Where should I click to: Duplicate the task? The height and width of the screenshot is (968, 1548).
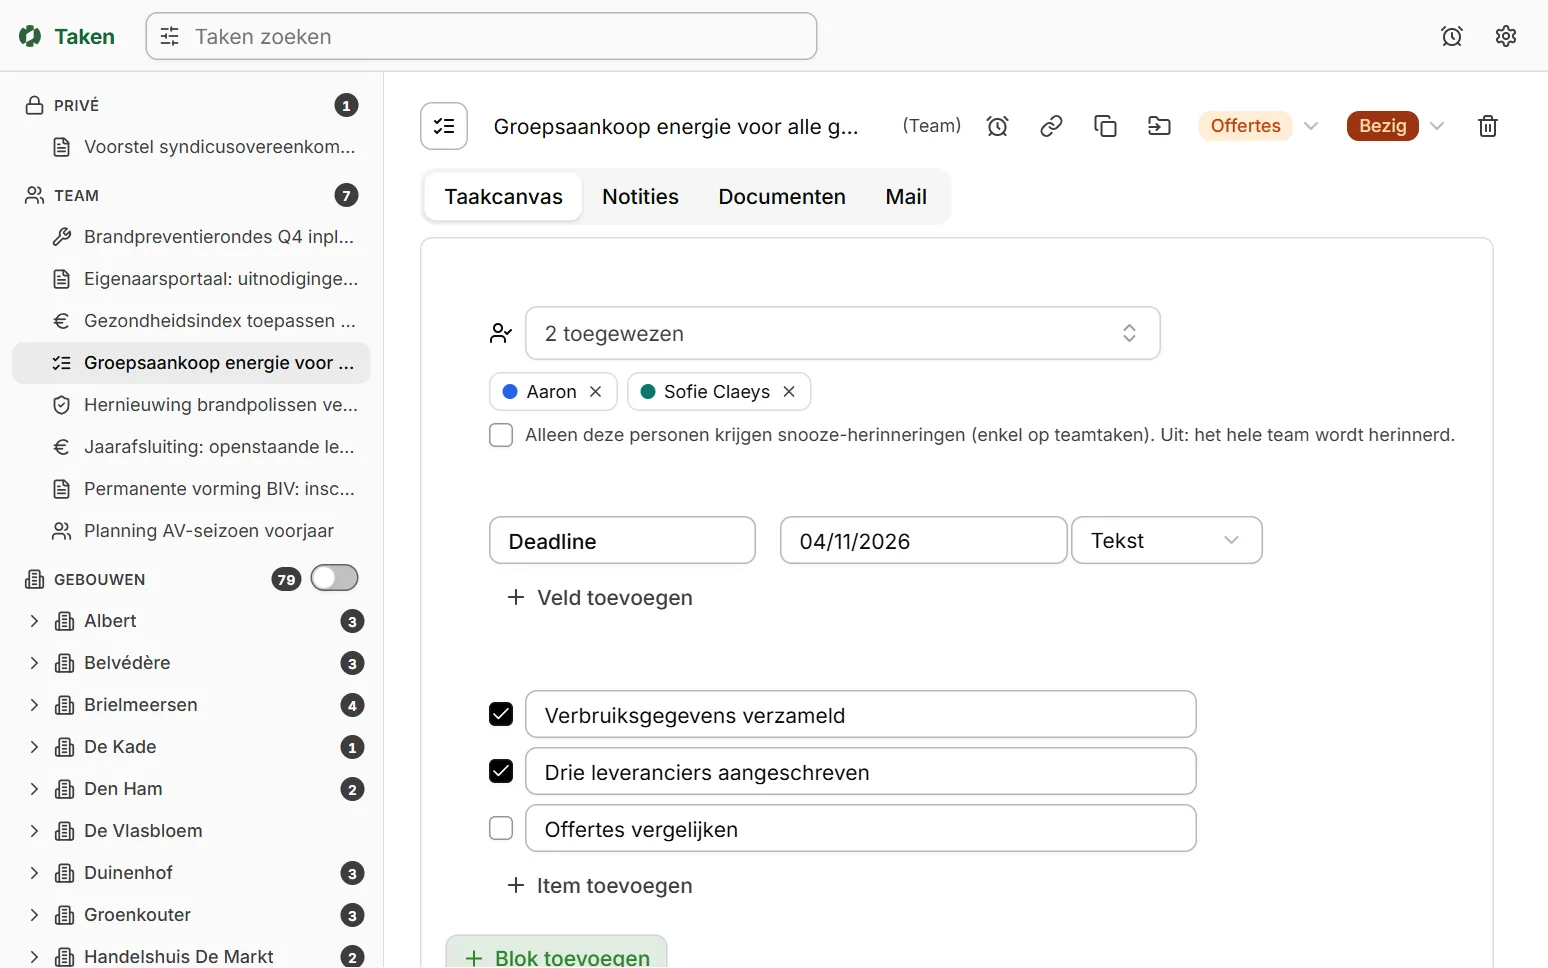pyautogui.click(x=1105, y=126)
